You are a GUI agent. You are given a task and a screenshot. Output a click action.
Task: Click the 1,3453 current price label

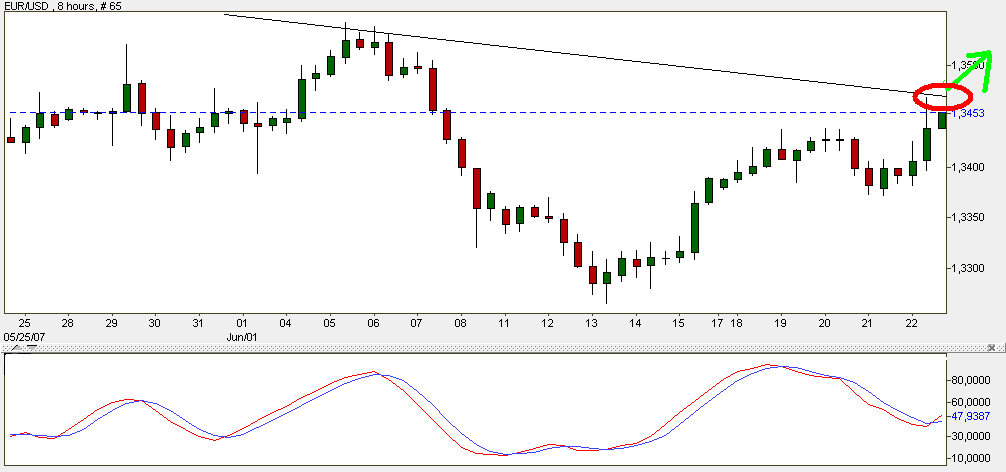pyautogui.click(x=969, y=114)
